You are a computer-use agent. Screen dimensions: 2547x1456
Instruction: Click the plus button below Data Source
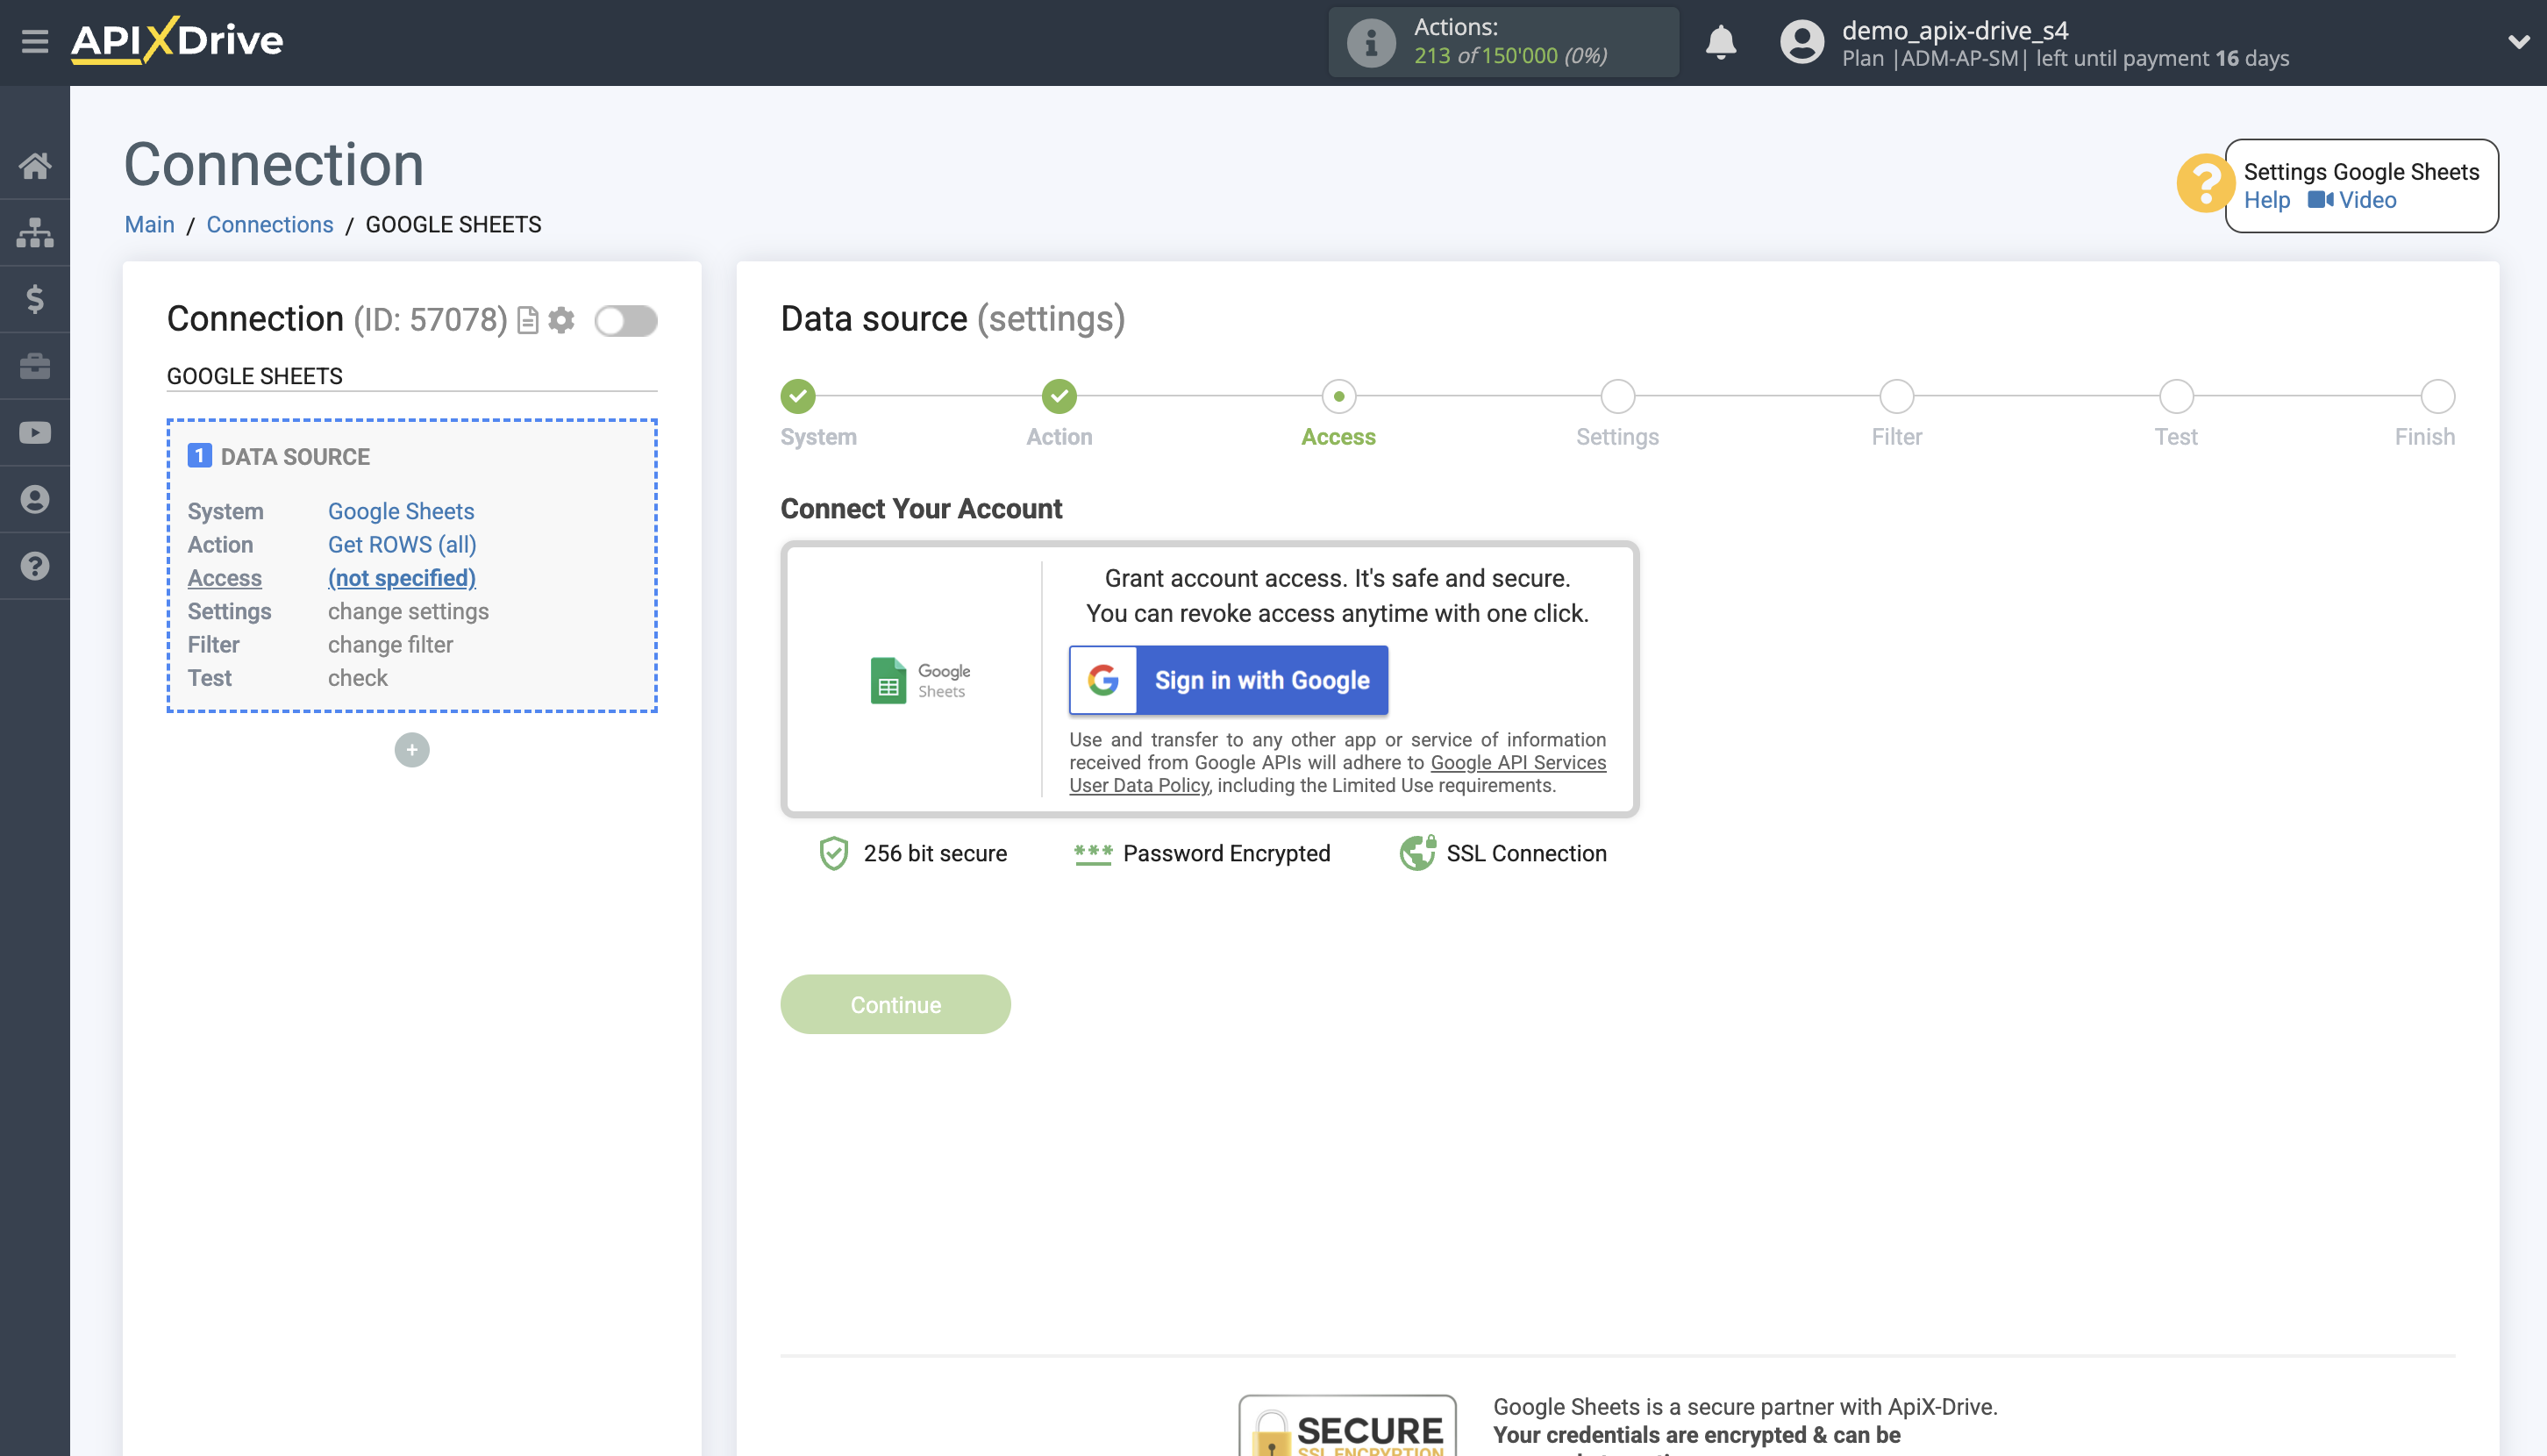[411, 749]
